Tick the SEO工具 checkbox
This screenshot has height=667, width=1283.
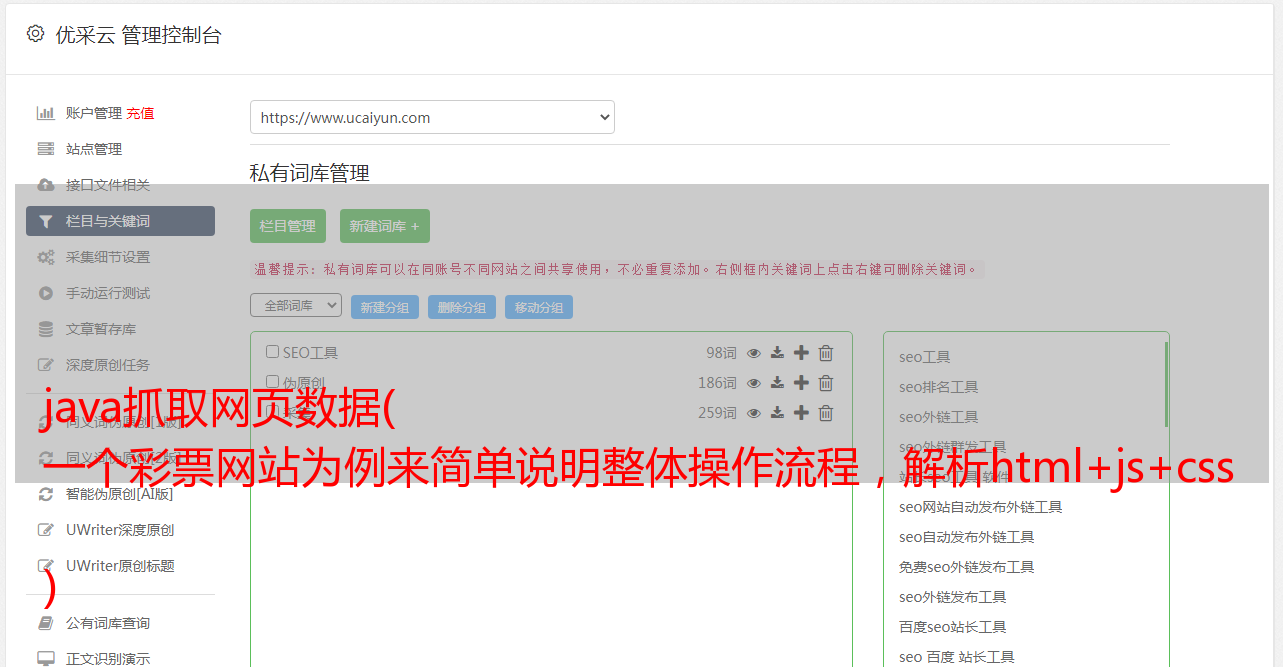(x=272, y=352)
